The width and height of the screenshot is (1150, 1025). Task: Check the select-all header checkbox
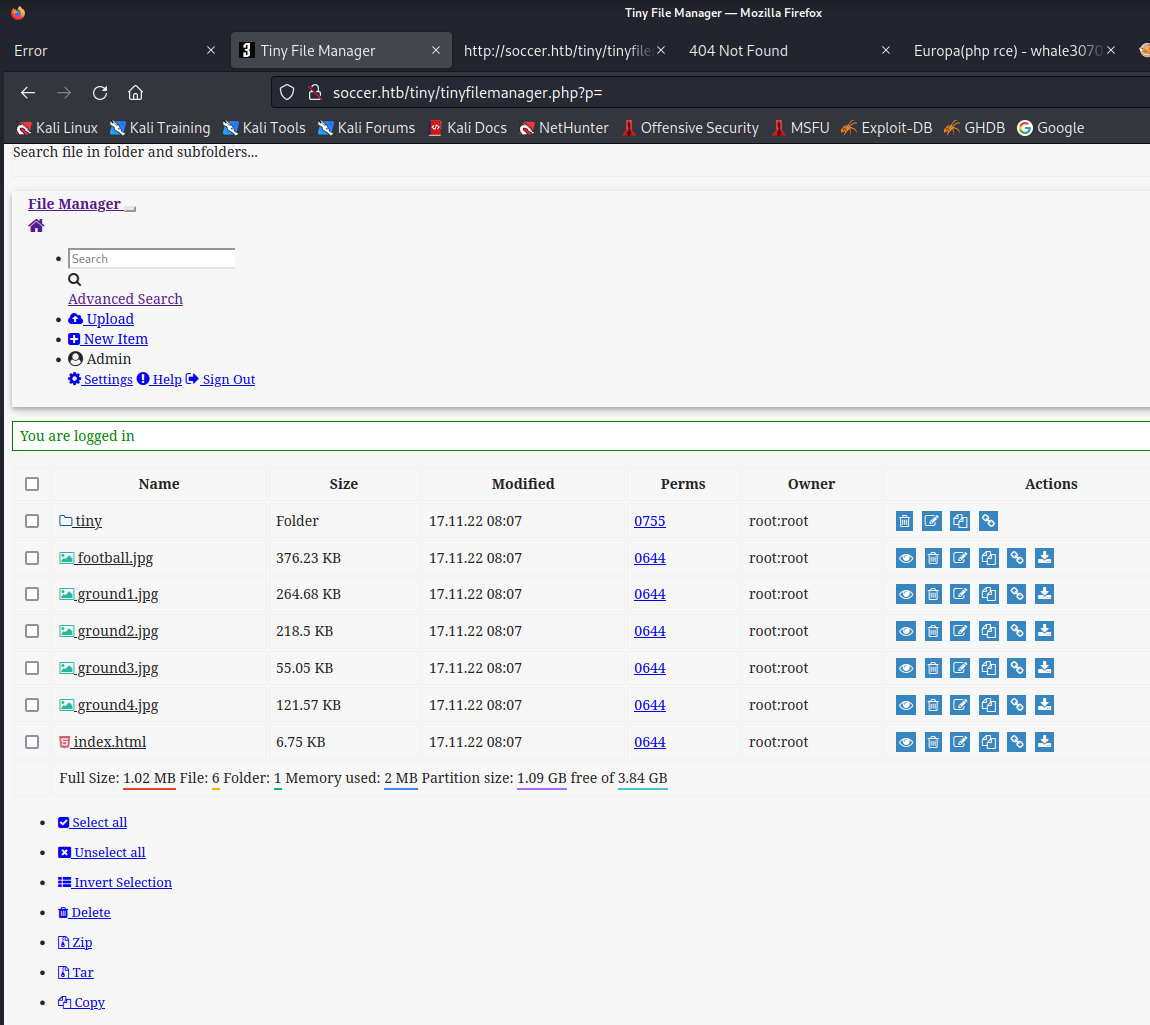(x=32, y=484)
